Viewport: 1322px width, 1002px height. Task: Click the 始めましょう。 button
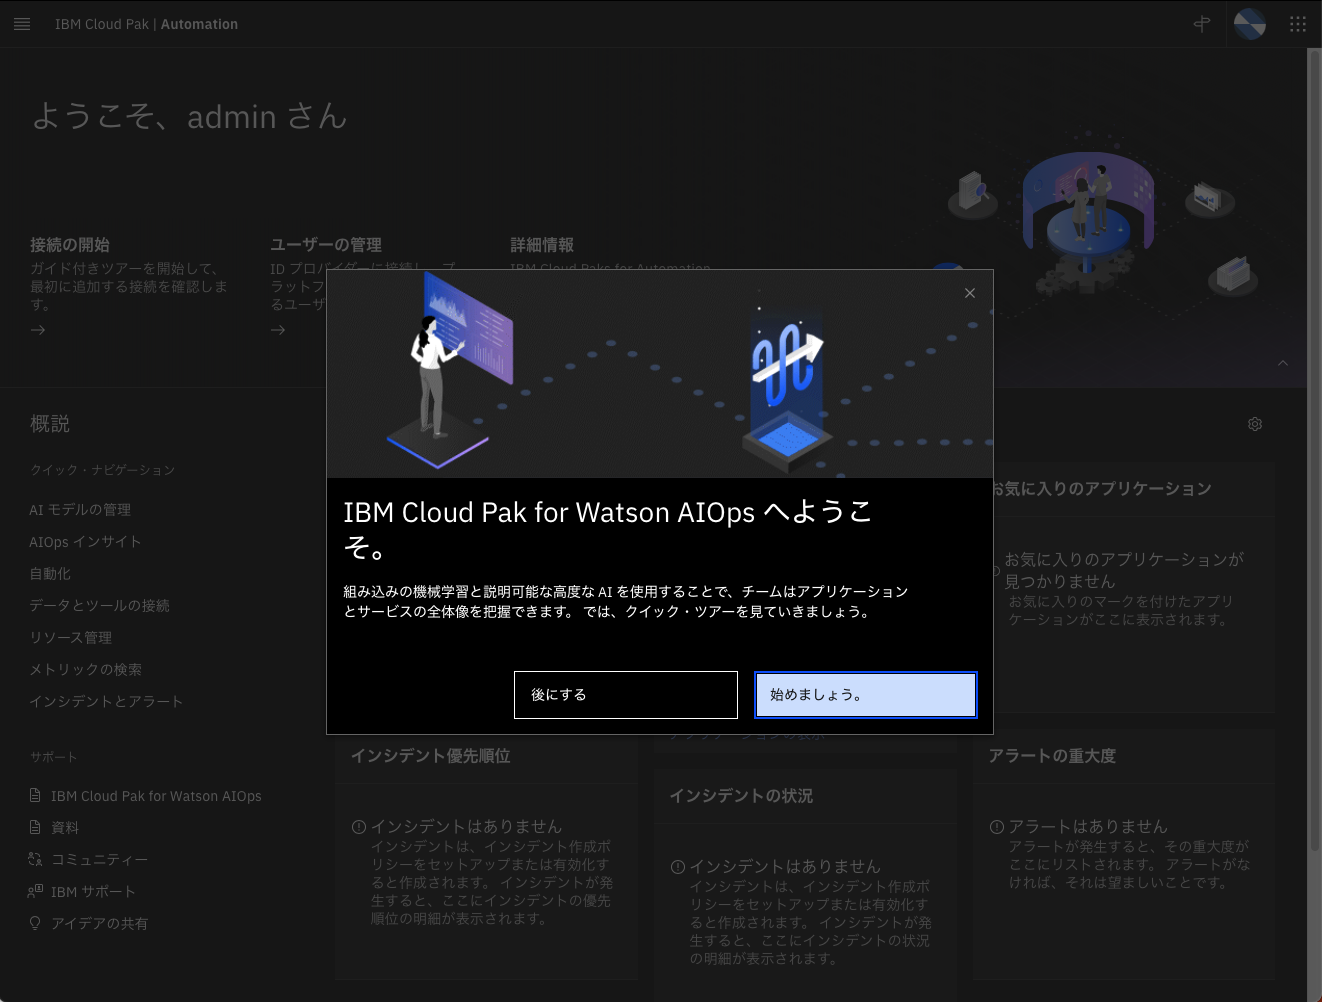pyautogui.click(x=866, y=695)
